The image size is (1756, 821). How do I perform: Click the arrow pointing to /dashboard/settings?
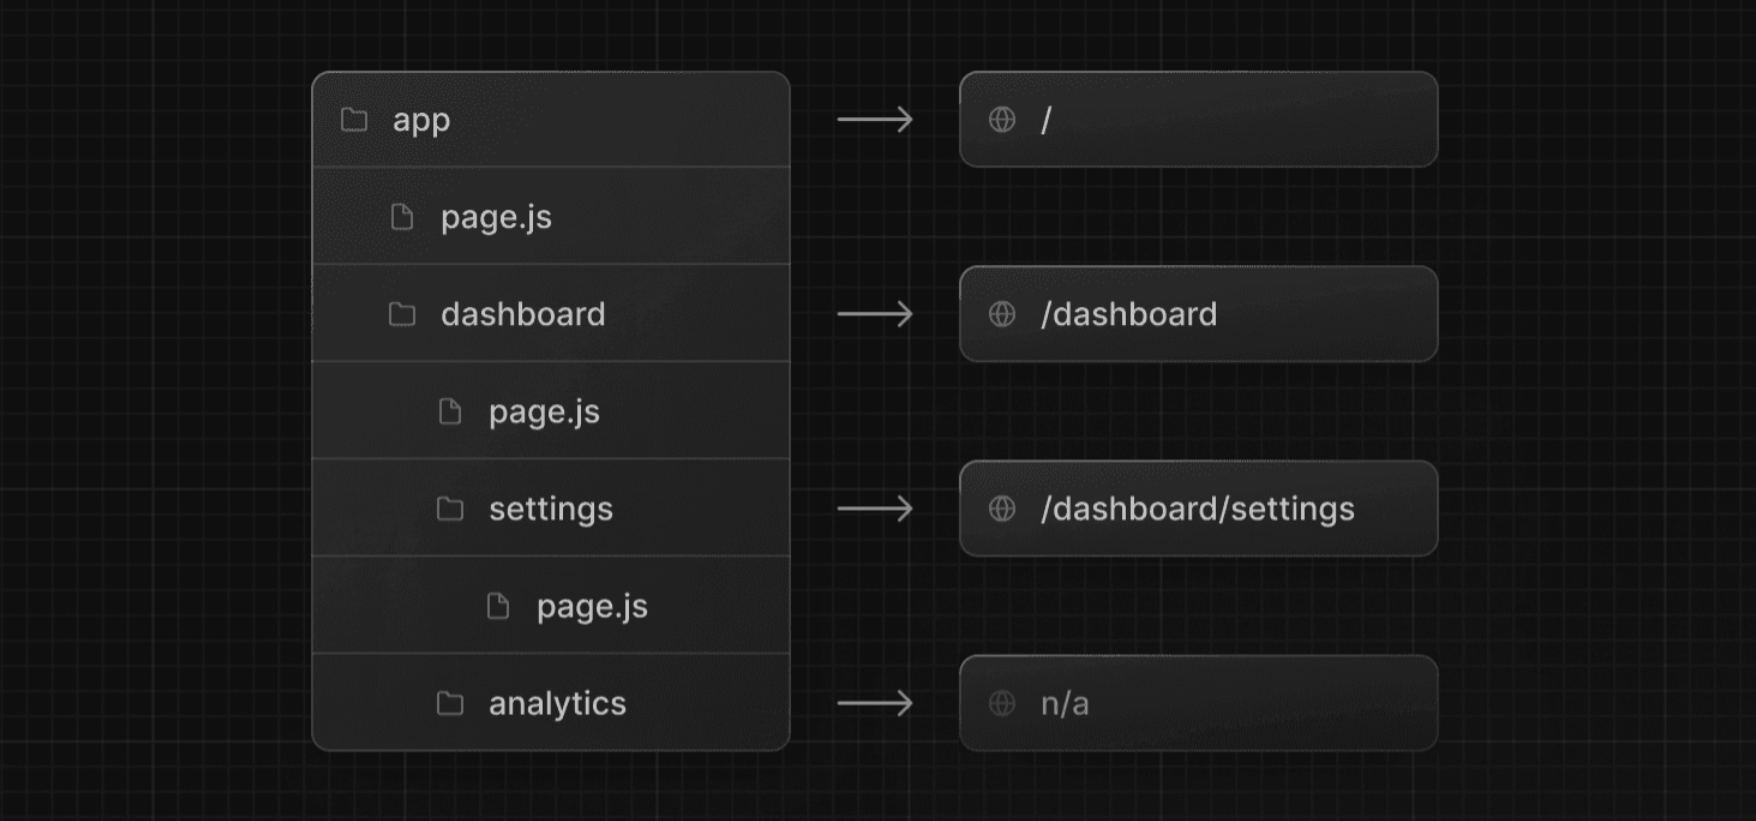pyautogui.click(x=875, y=509)
